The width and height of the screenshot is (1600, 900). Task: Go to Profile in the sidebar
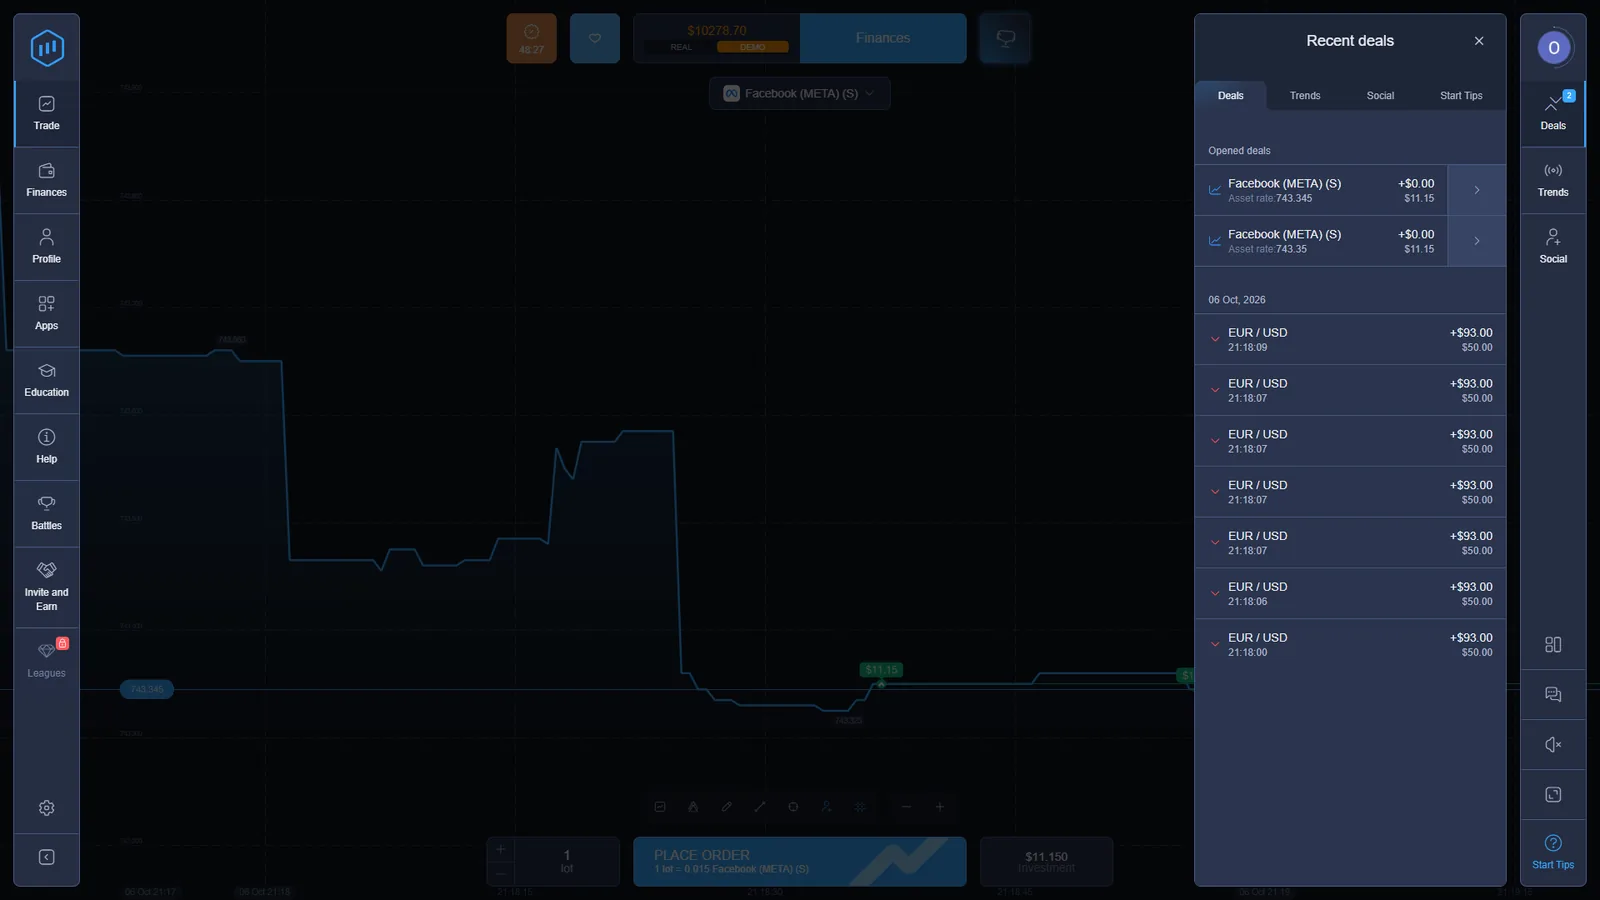coord(46,247)
